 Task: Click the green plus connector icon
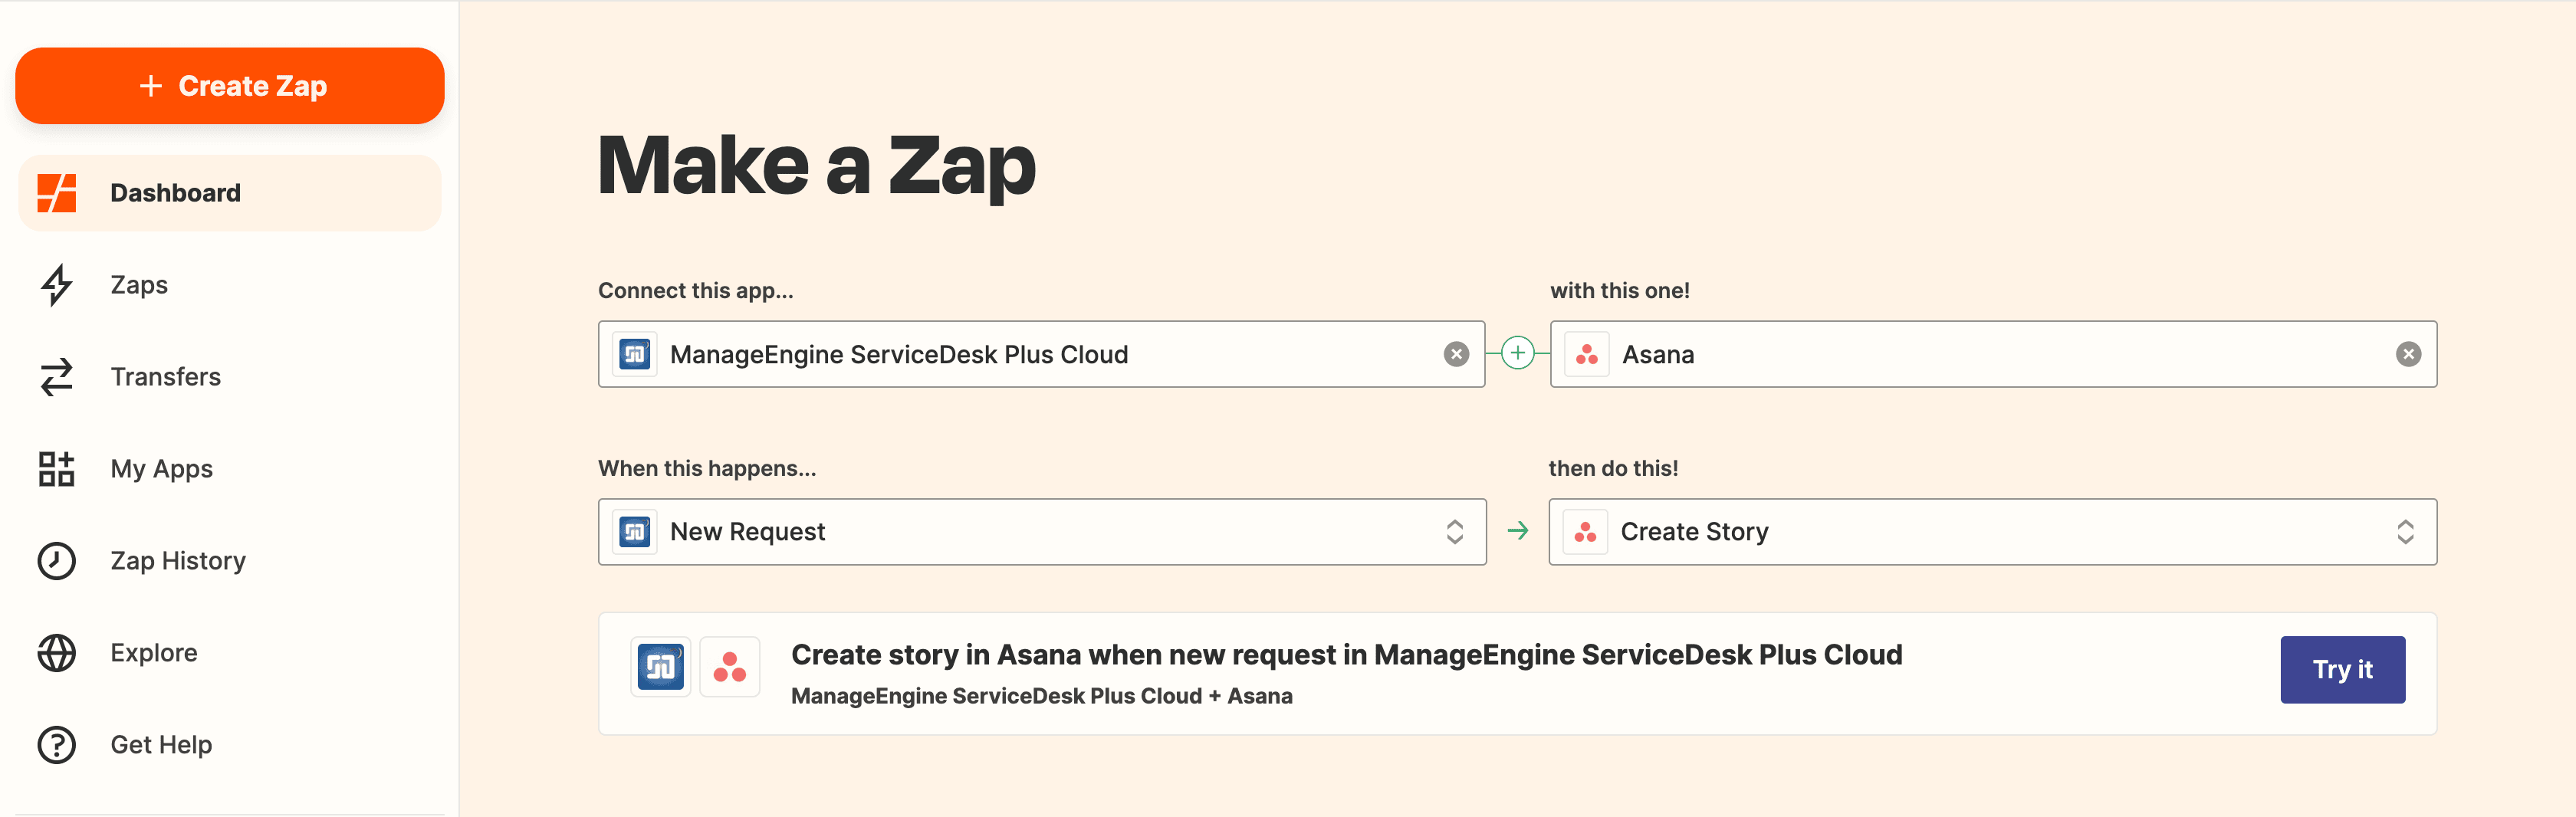pyautogui.click(x=1517, y=353)
